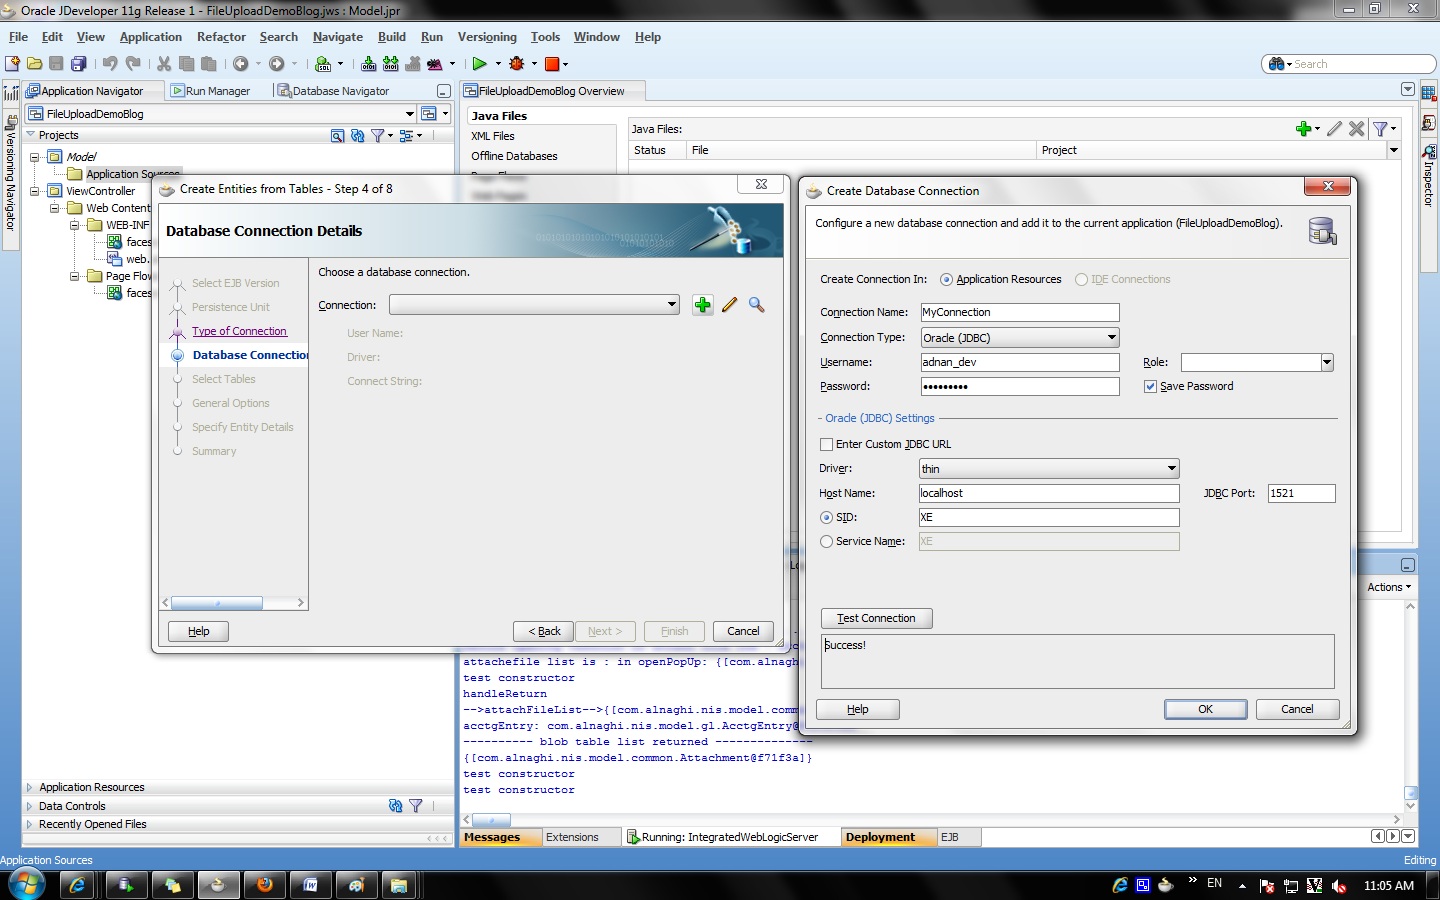Click the Type of Connection step link
The image size is (1440, 900).
coord(239,331)
